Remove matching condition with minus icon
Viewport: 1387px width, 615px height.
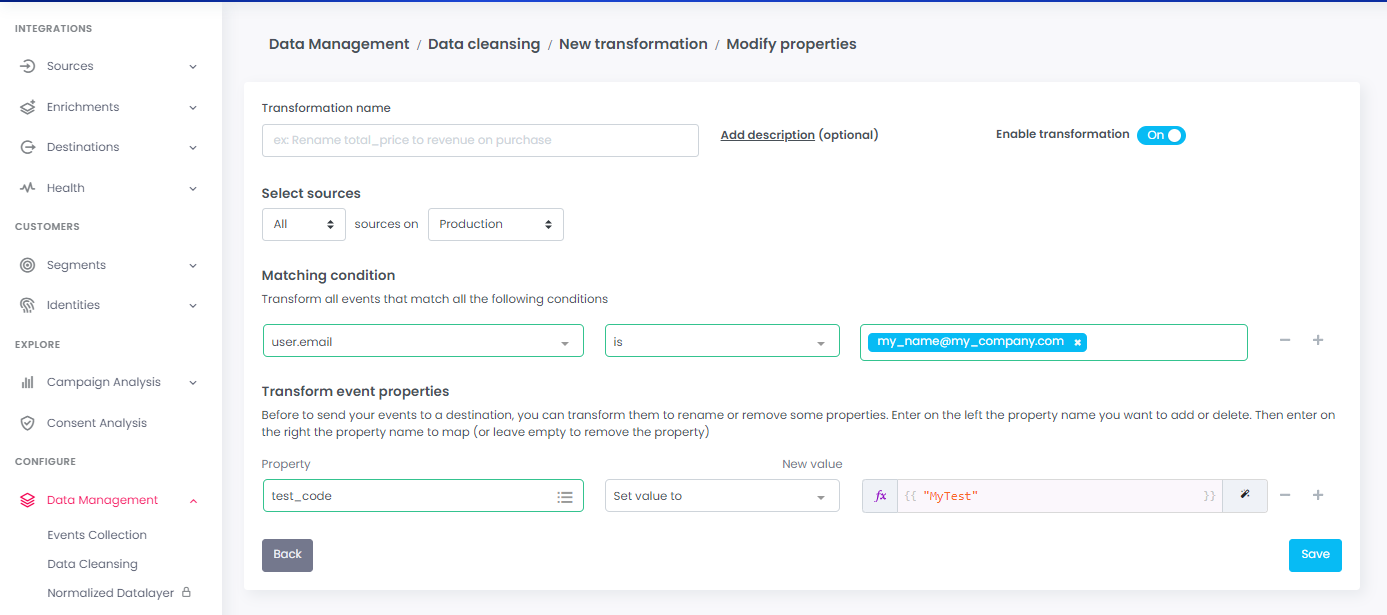[1285, 340]
